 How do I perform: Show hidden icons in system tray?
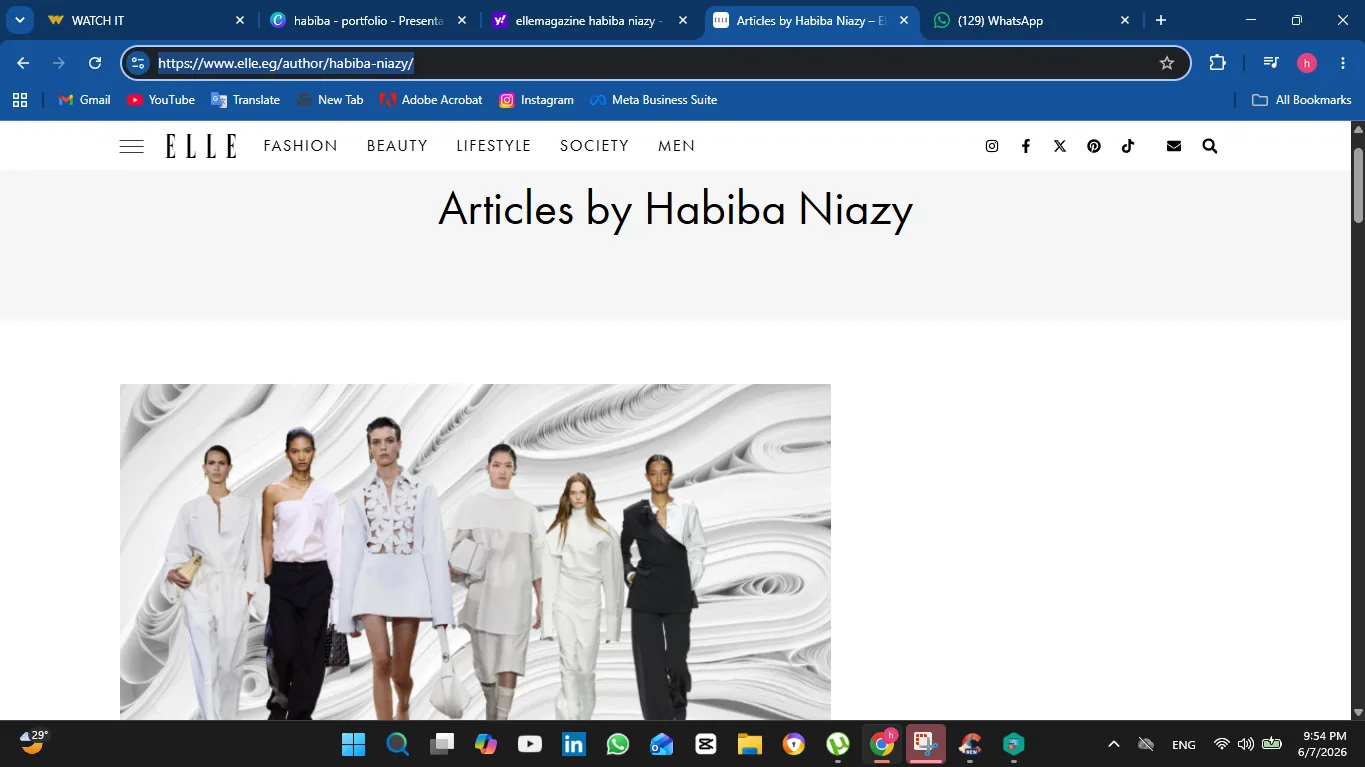click(x=1114, y=744)
